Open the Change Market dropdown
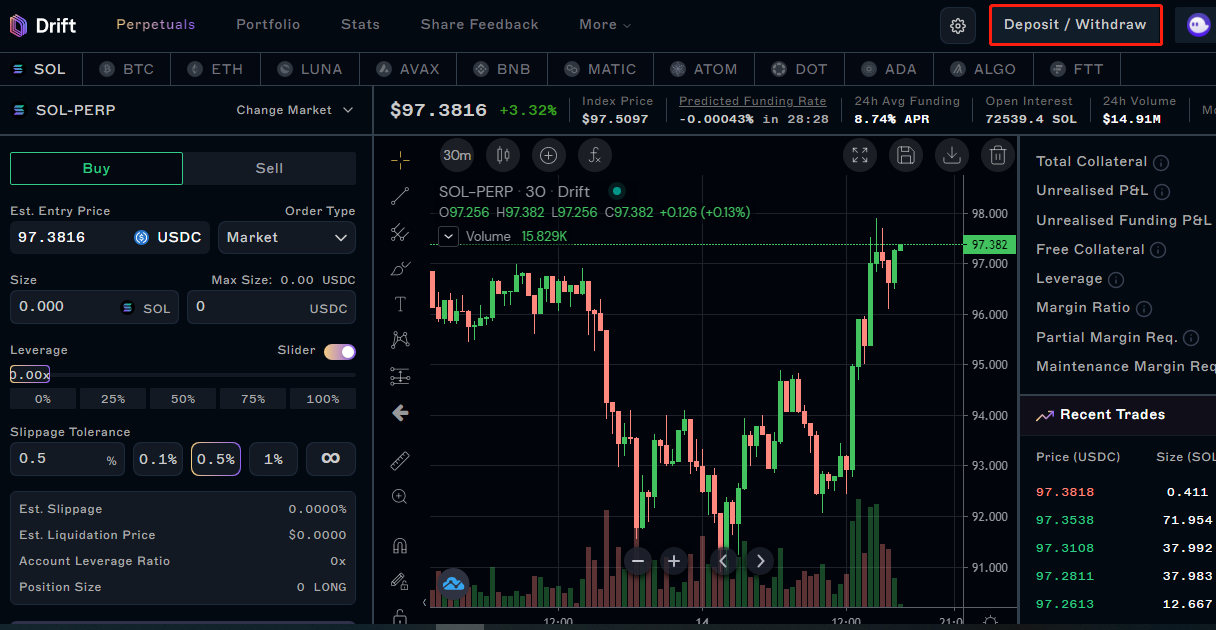The height and width of the screenshot is (630, 1216). tap(295, 110)
